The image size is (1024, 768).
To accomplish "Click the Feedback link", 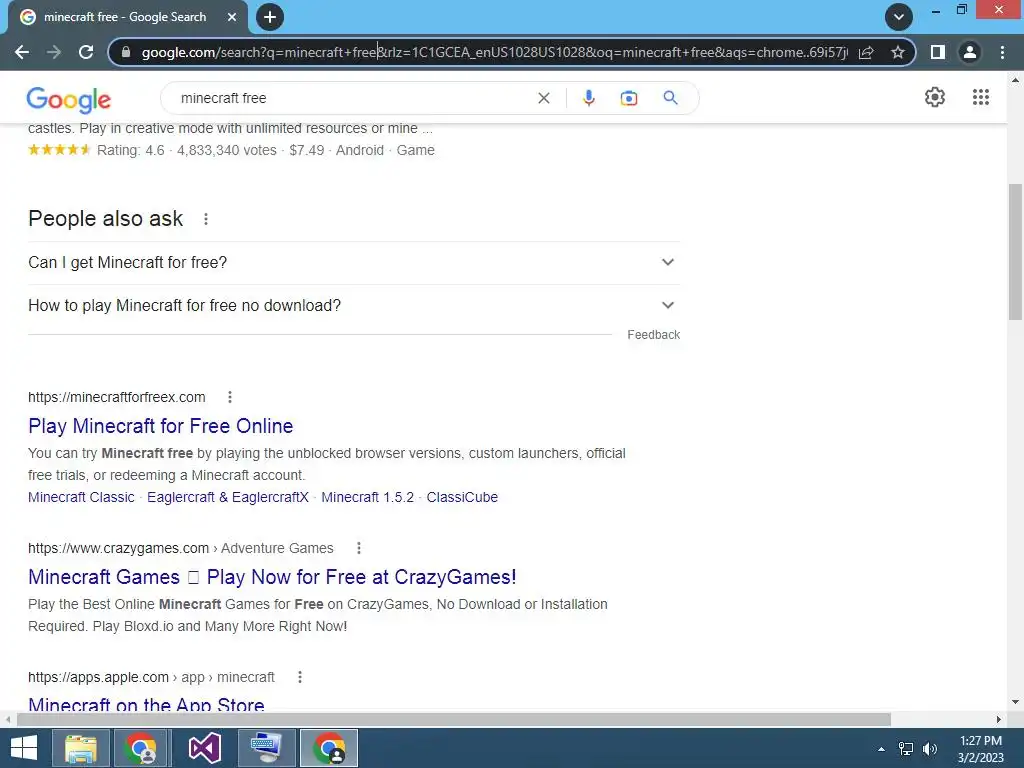I will pos(654,334).
